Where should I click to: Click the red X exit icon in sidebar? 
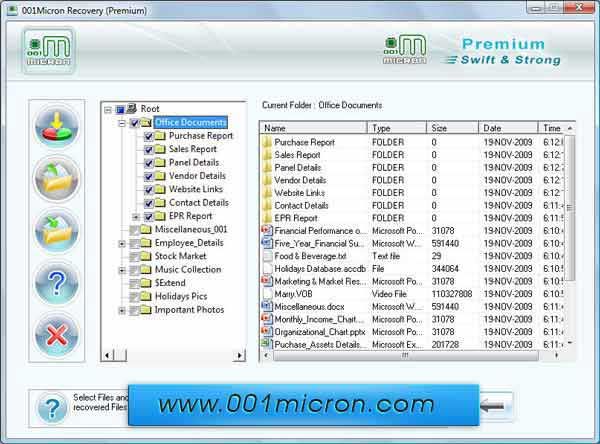pos(57,335)
